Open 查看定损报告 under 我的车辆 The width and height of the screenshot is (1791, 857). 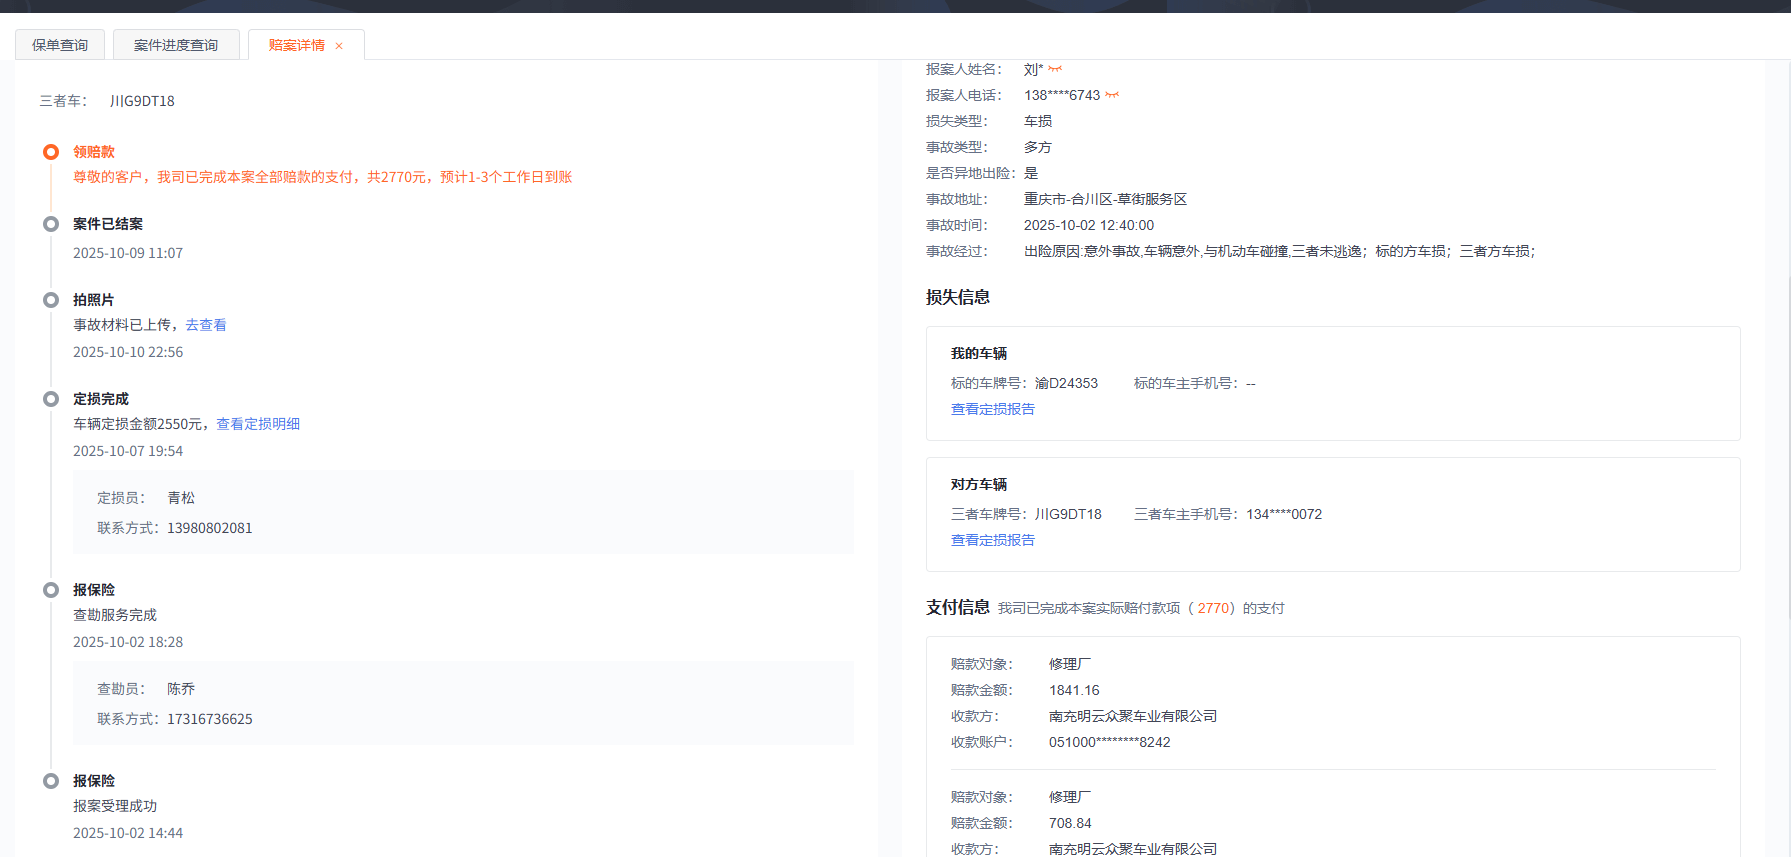993,409
